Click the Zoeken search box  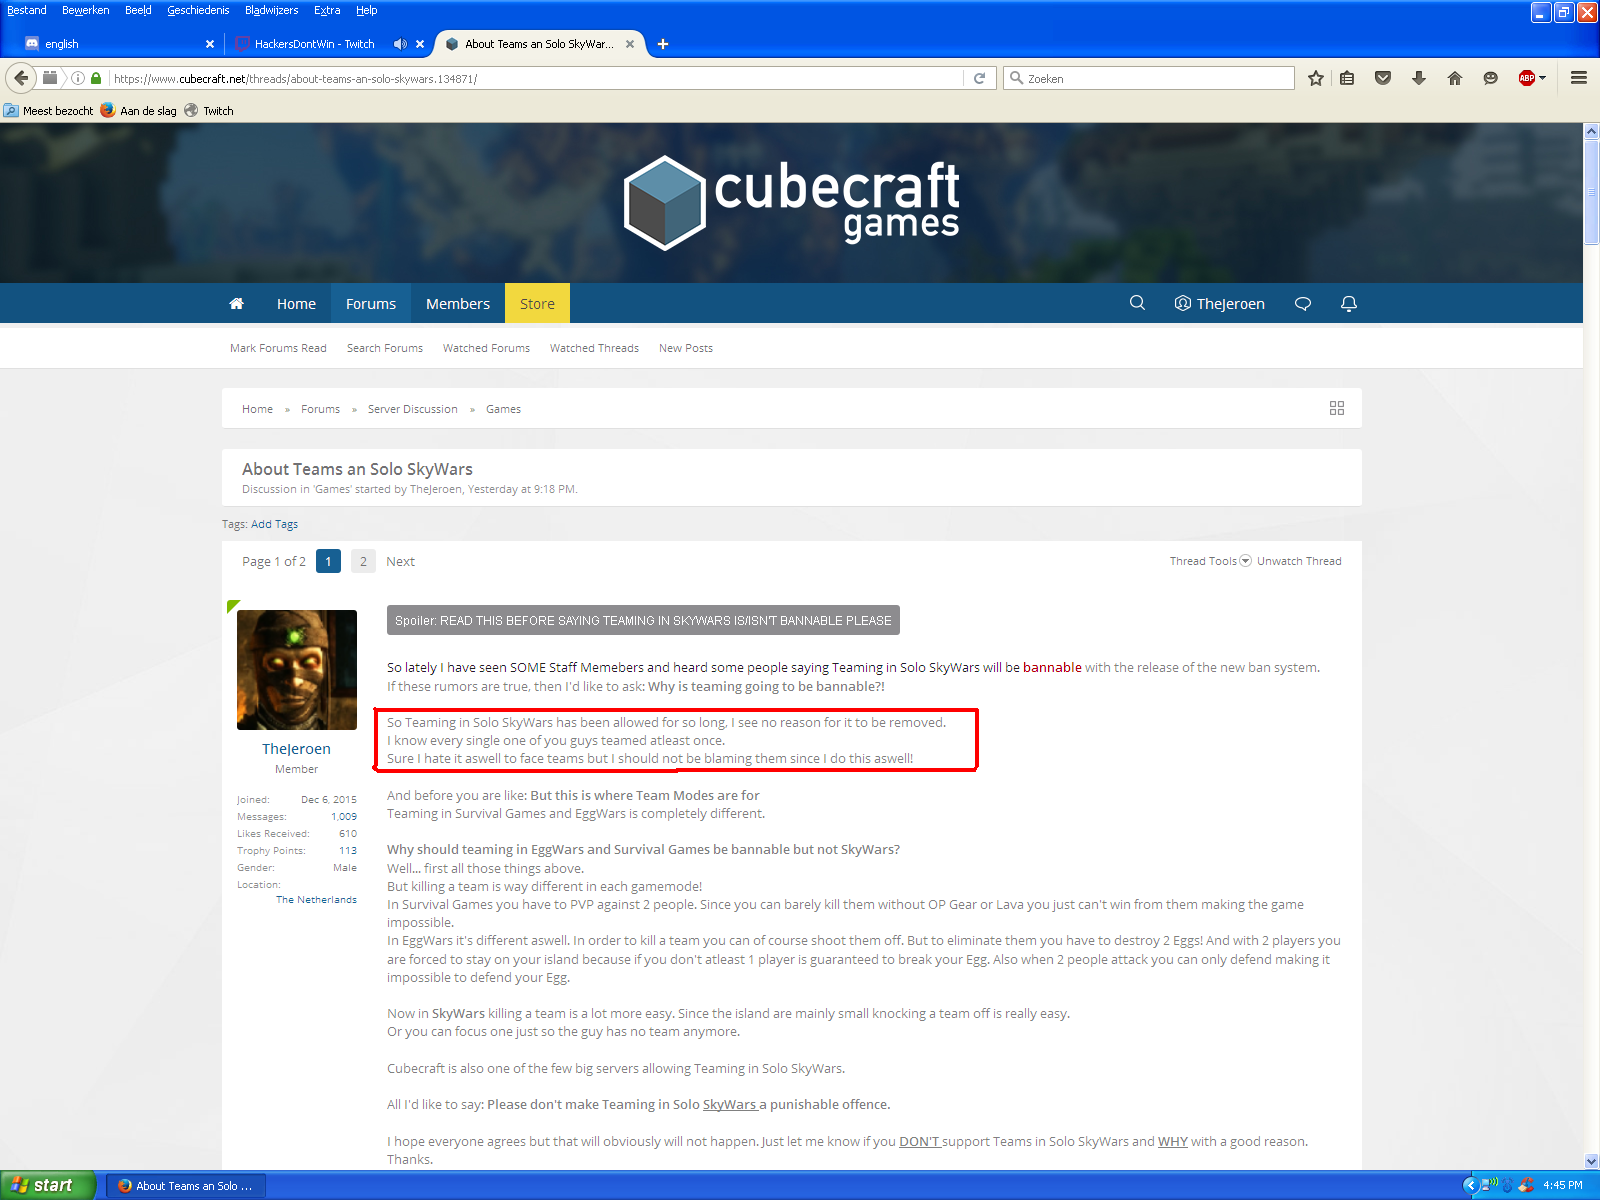pos(1150,78)
